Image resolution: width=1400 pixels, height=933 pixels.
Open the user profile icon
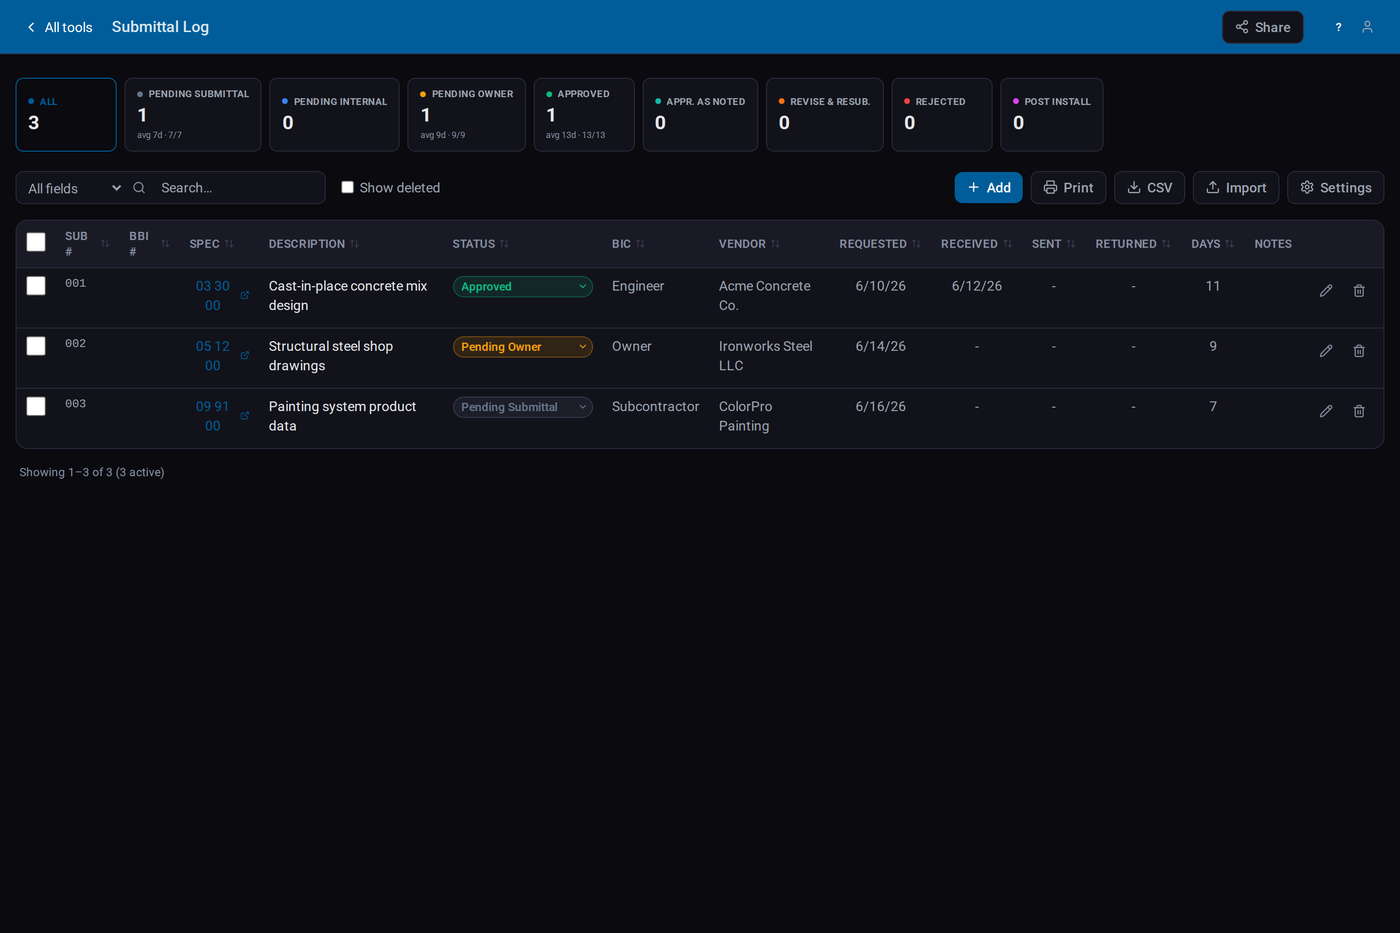coord(1367,27)
